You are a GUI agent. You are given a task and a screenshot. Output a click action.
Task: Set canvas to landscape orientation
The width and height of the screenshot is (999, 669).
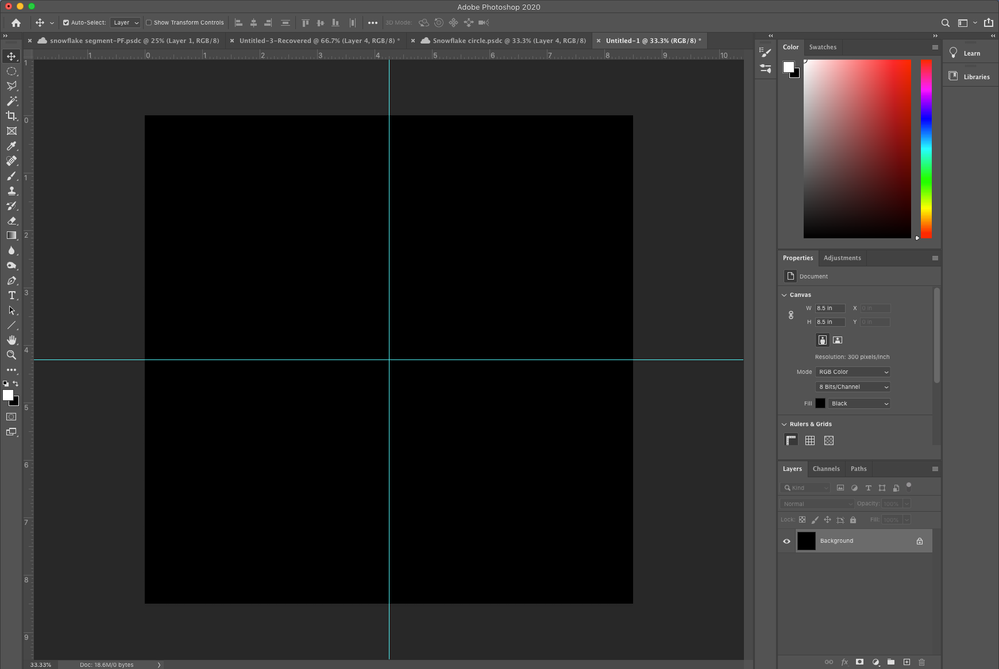tap(838, 340)
